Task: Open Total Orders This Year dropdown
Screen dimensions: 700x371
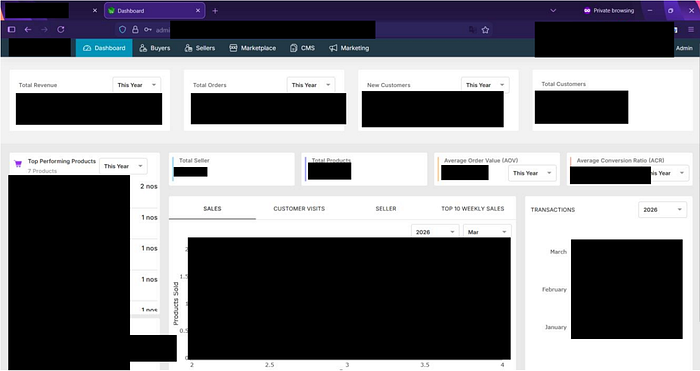Action: tap(311, 85)
